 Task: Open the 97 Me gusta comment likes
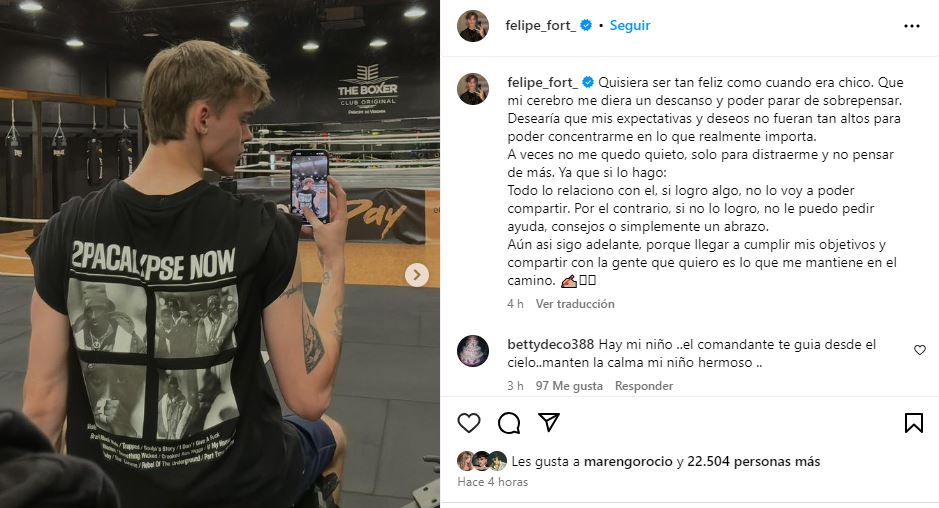[569, 386]
